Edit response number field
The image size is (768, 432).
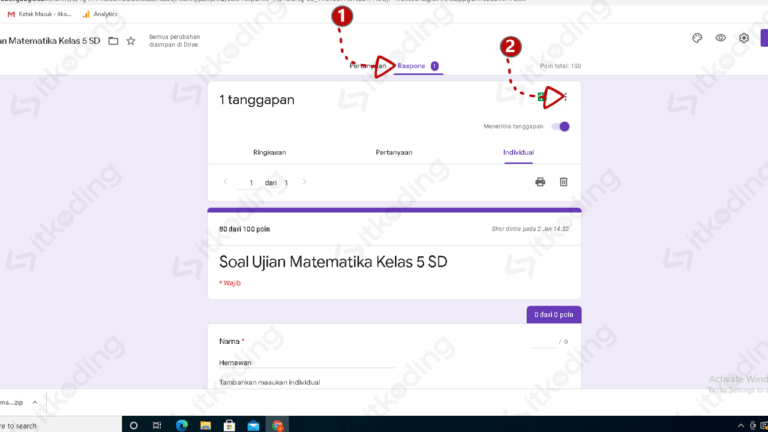(x=250, y=183)
